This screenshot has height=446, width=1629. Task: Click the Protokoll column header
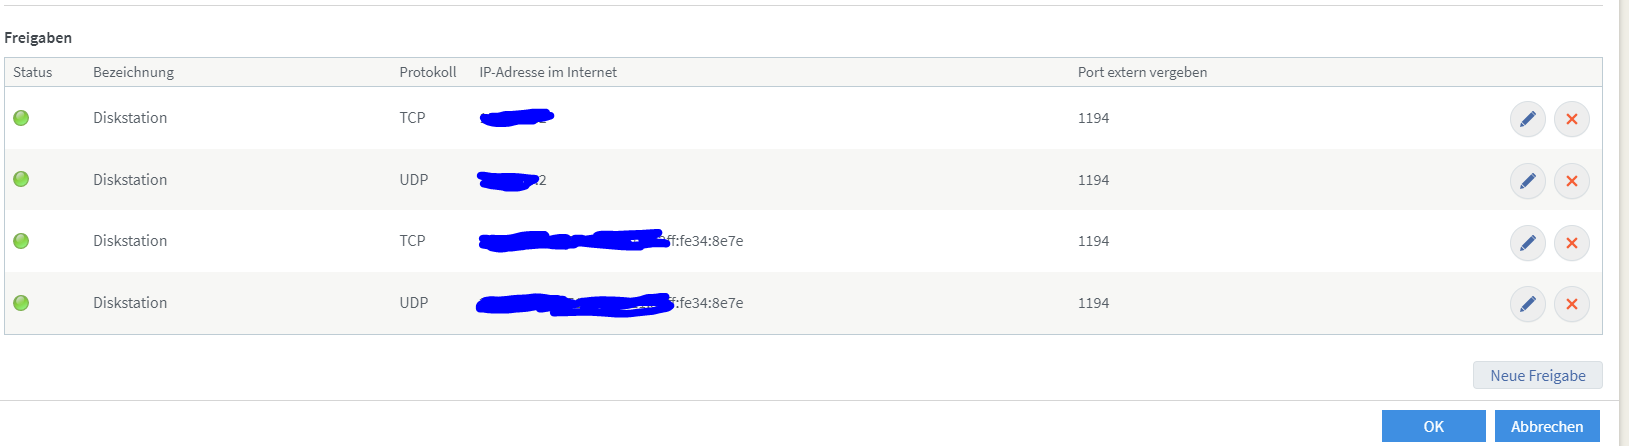[427, 72]
